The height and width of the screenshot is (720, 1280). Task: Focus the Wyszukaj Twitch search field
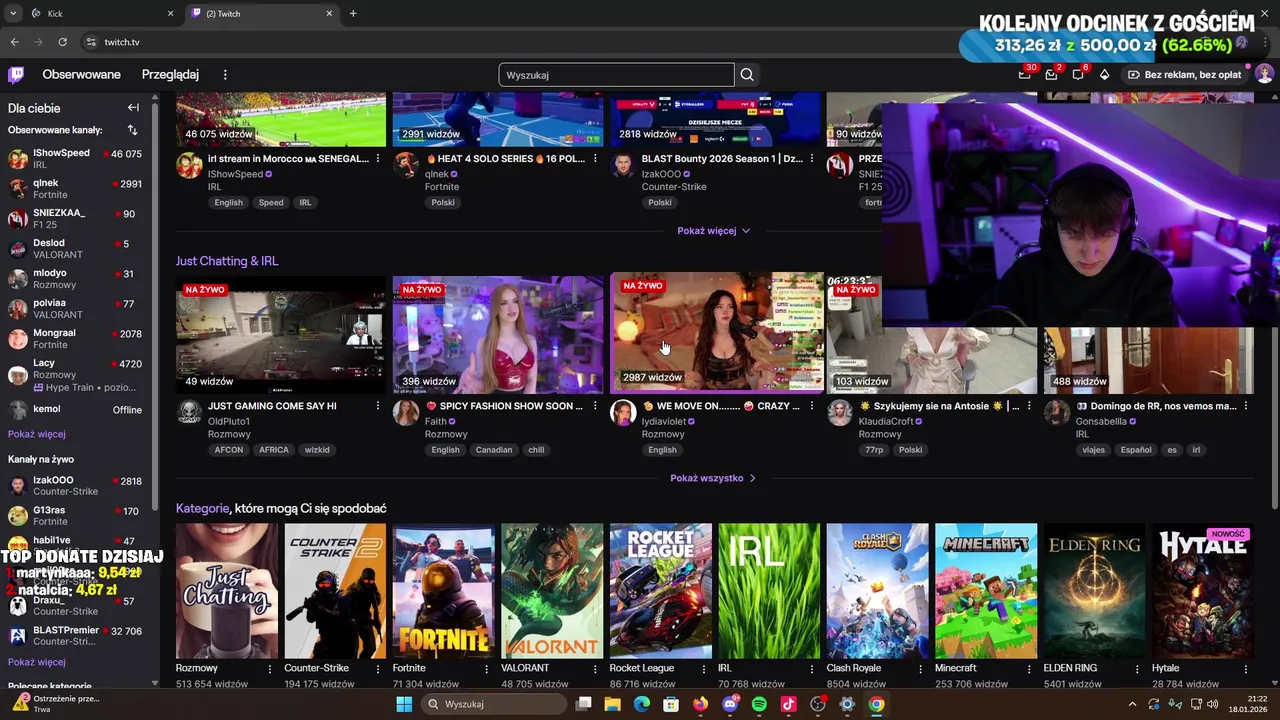click(616, 75)
